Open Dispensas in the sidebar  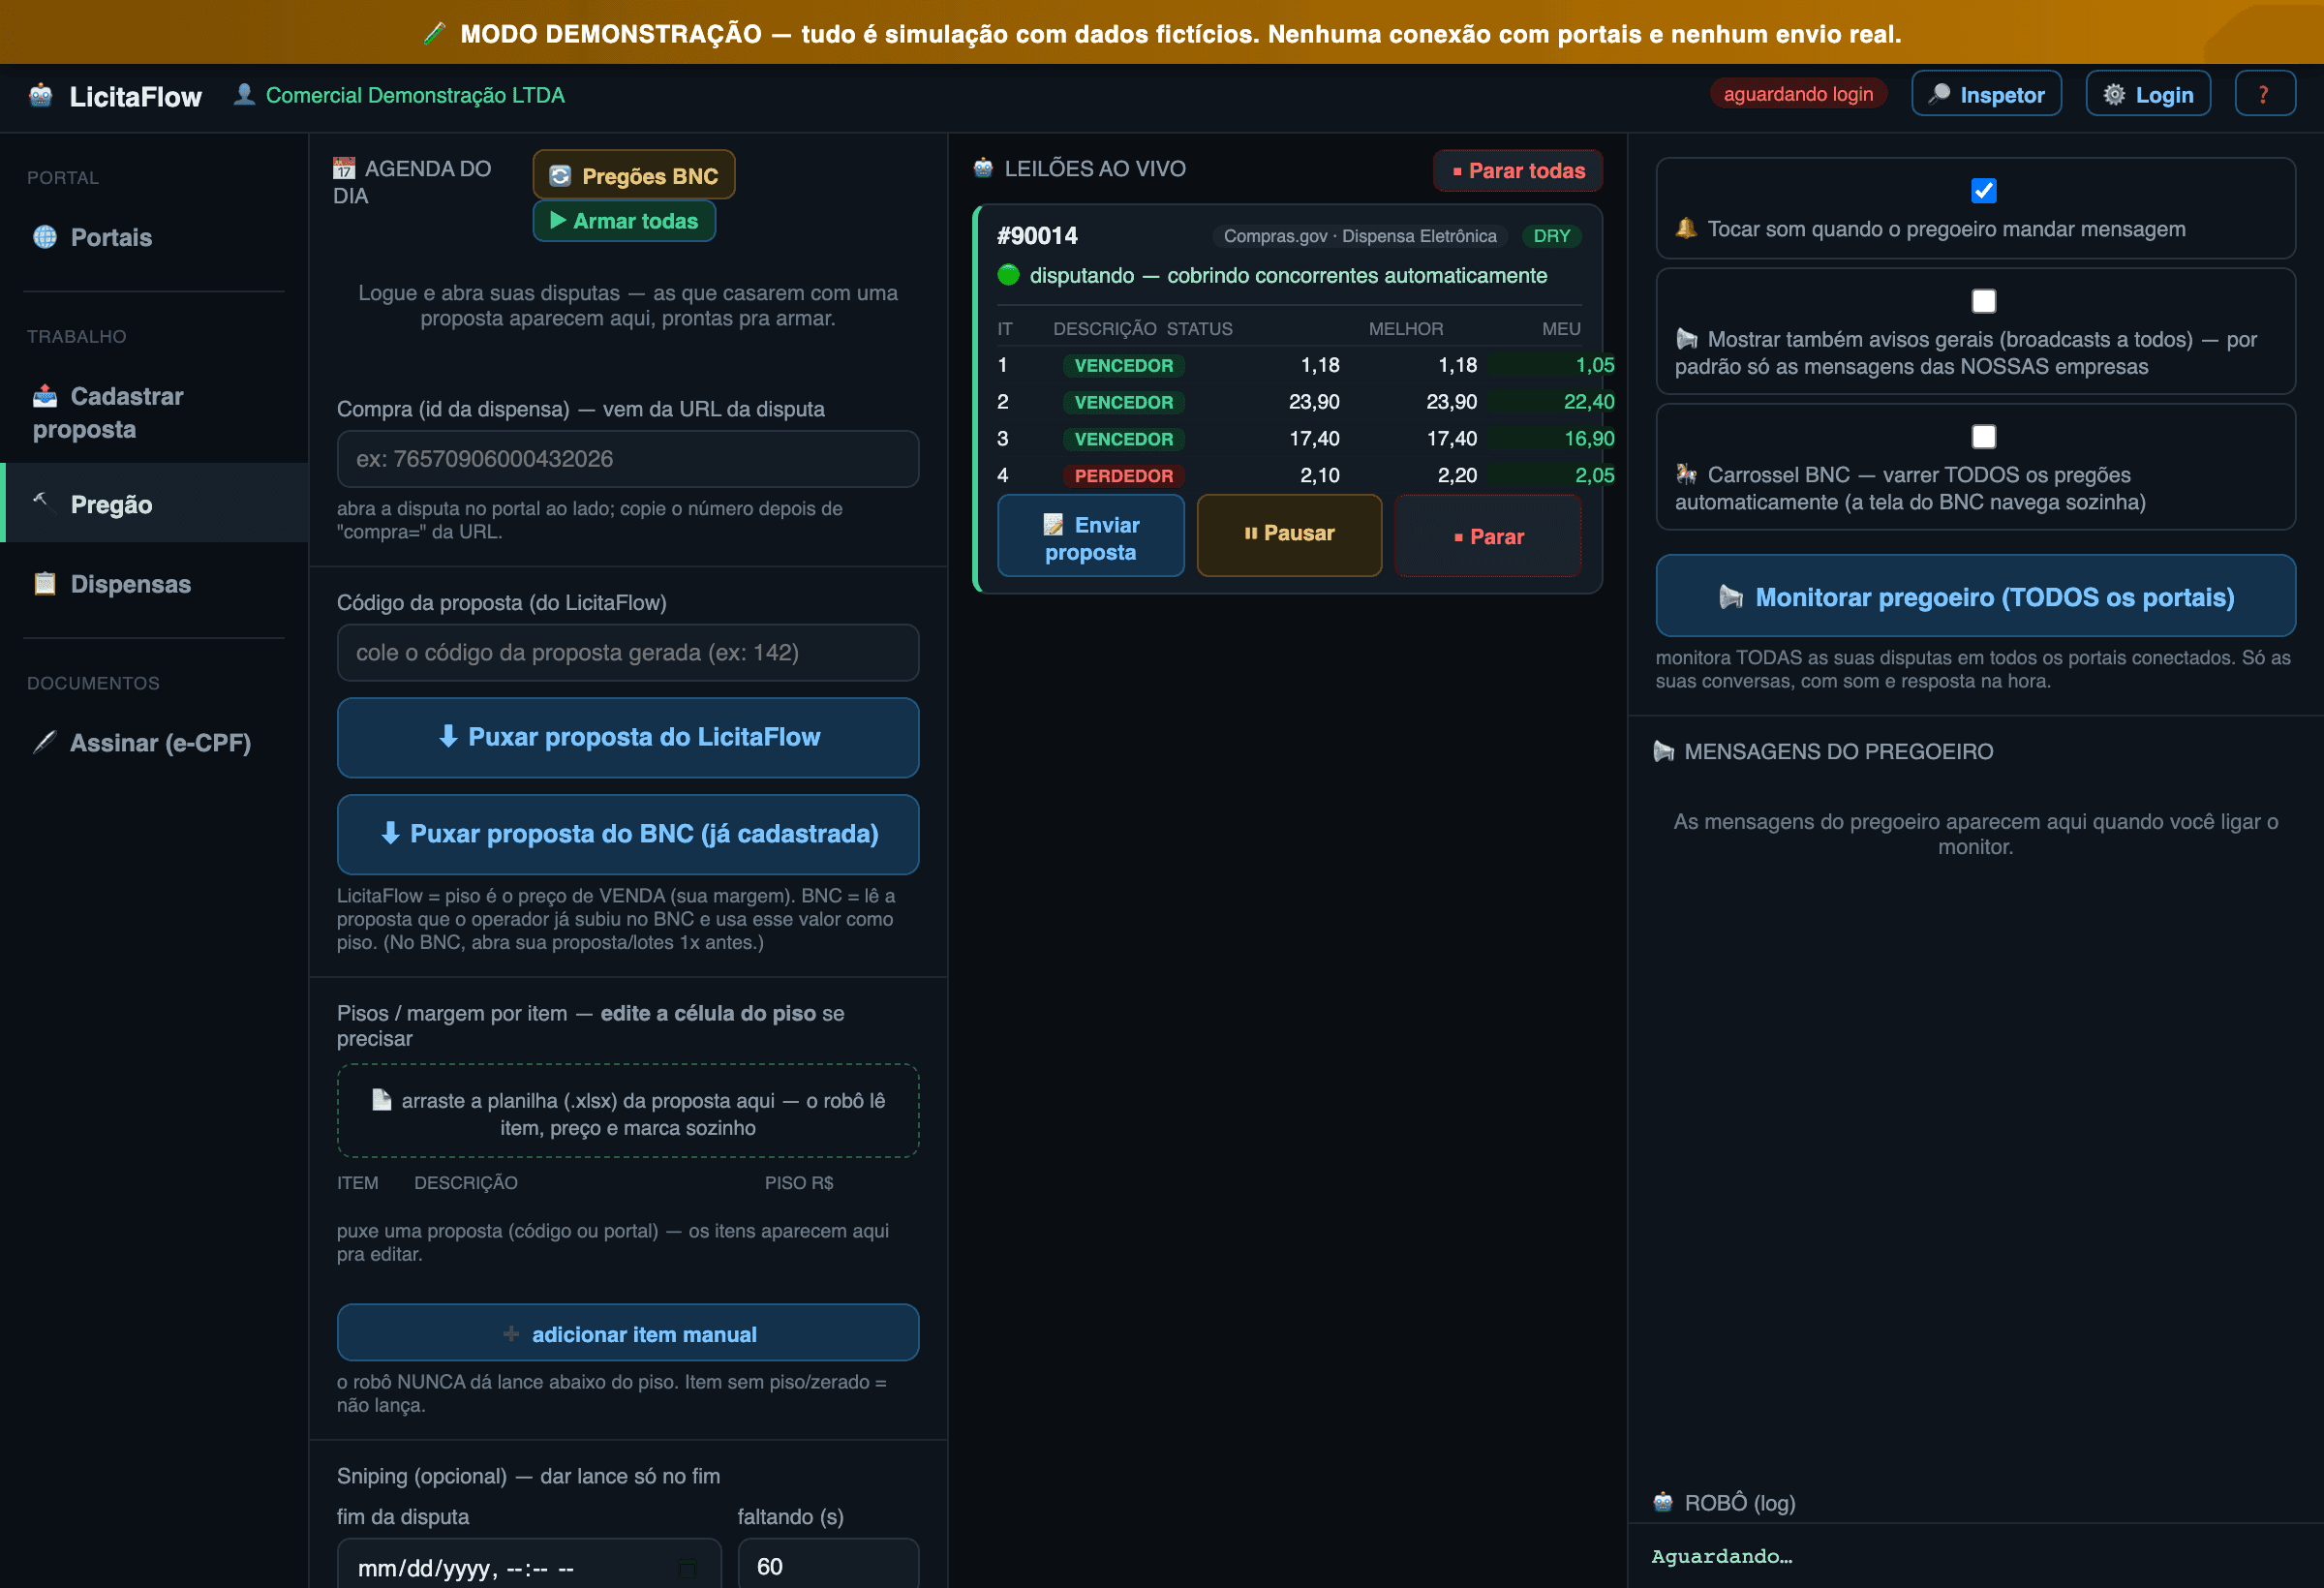(x=154, y=584)
